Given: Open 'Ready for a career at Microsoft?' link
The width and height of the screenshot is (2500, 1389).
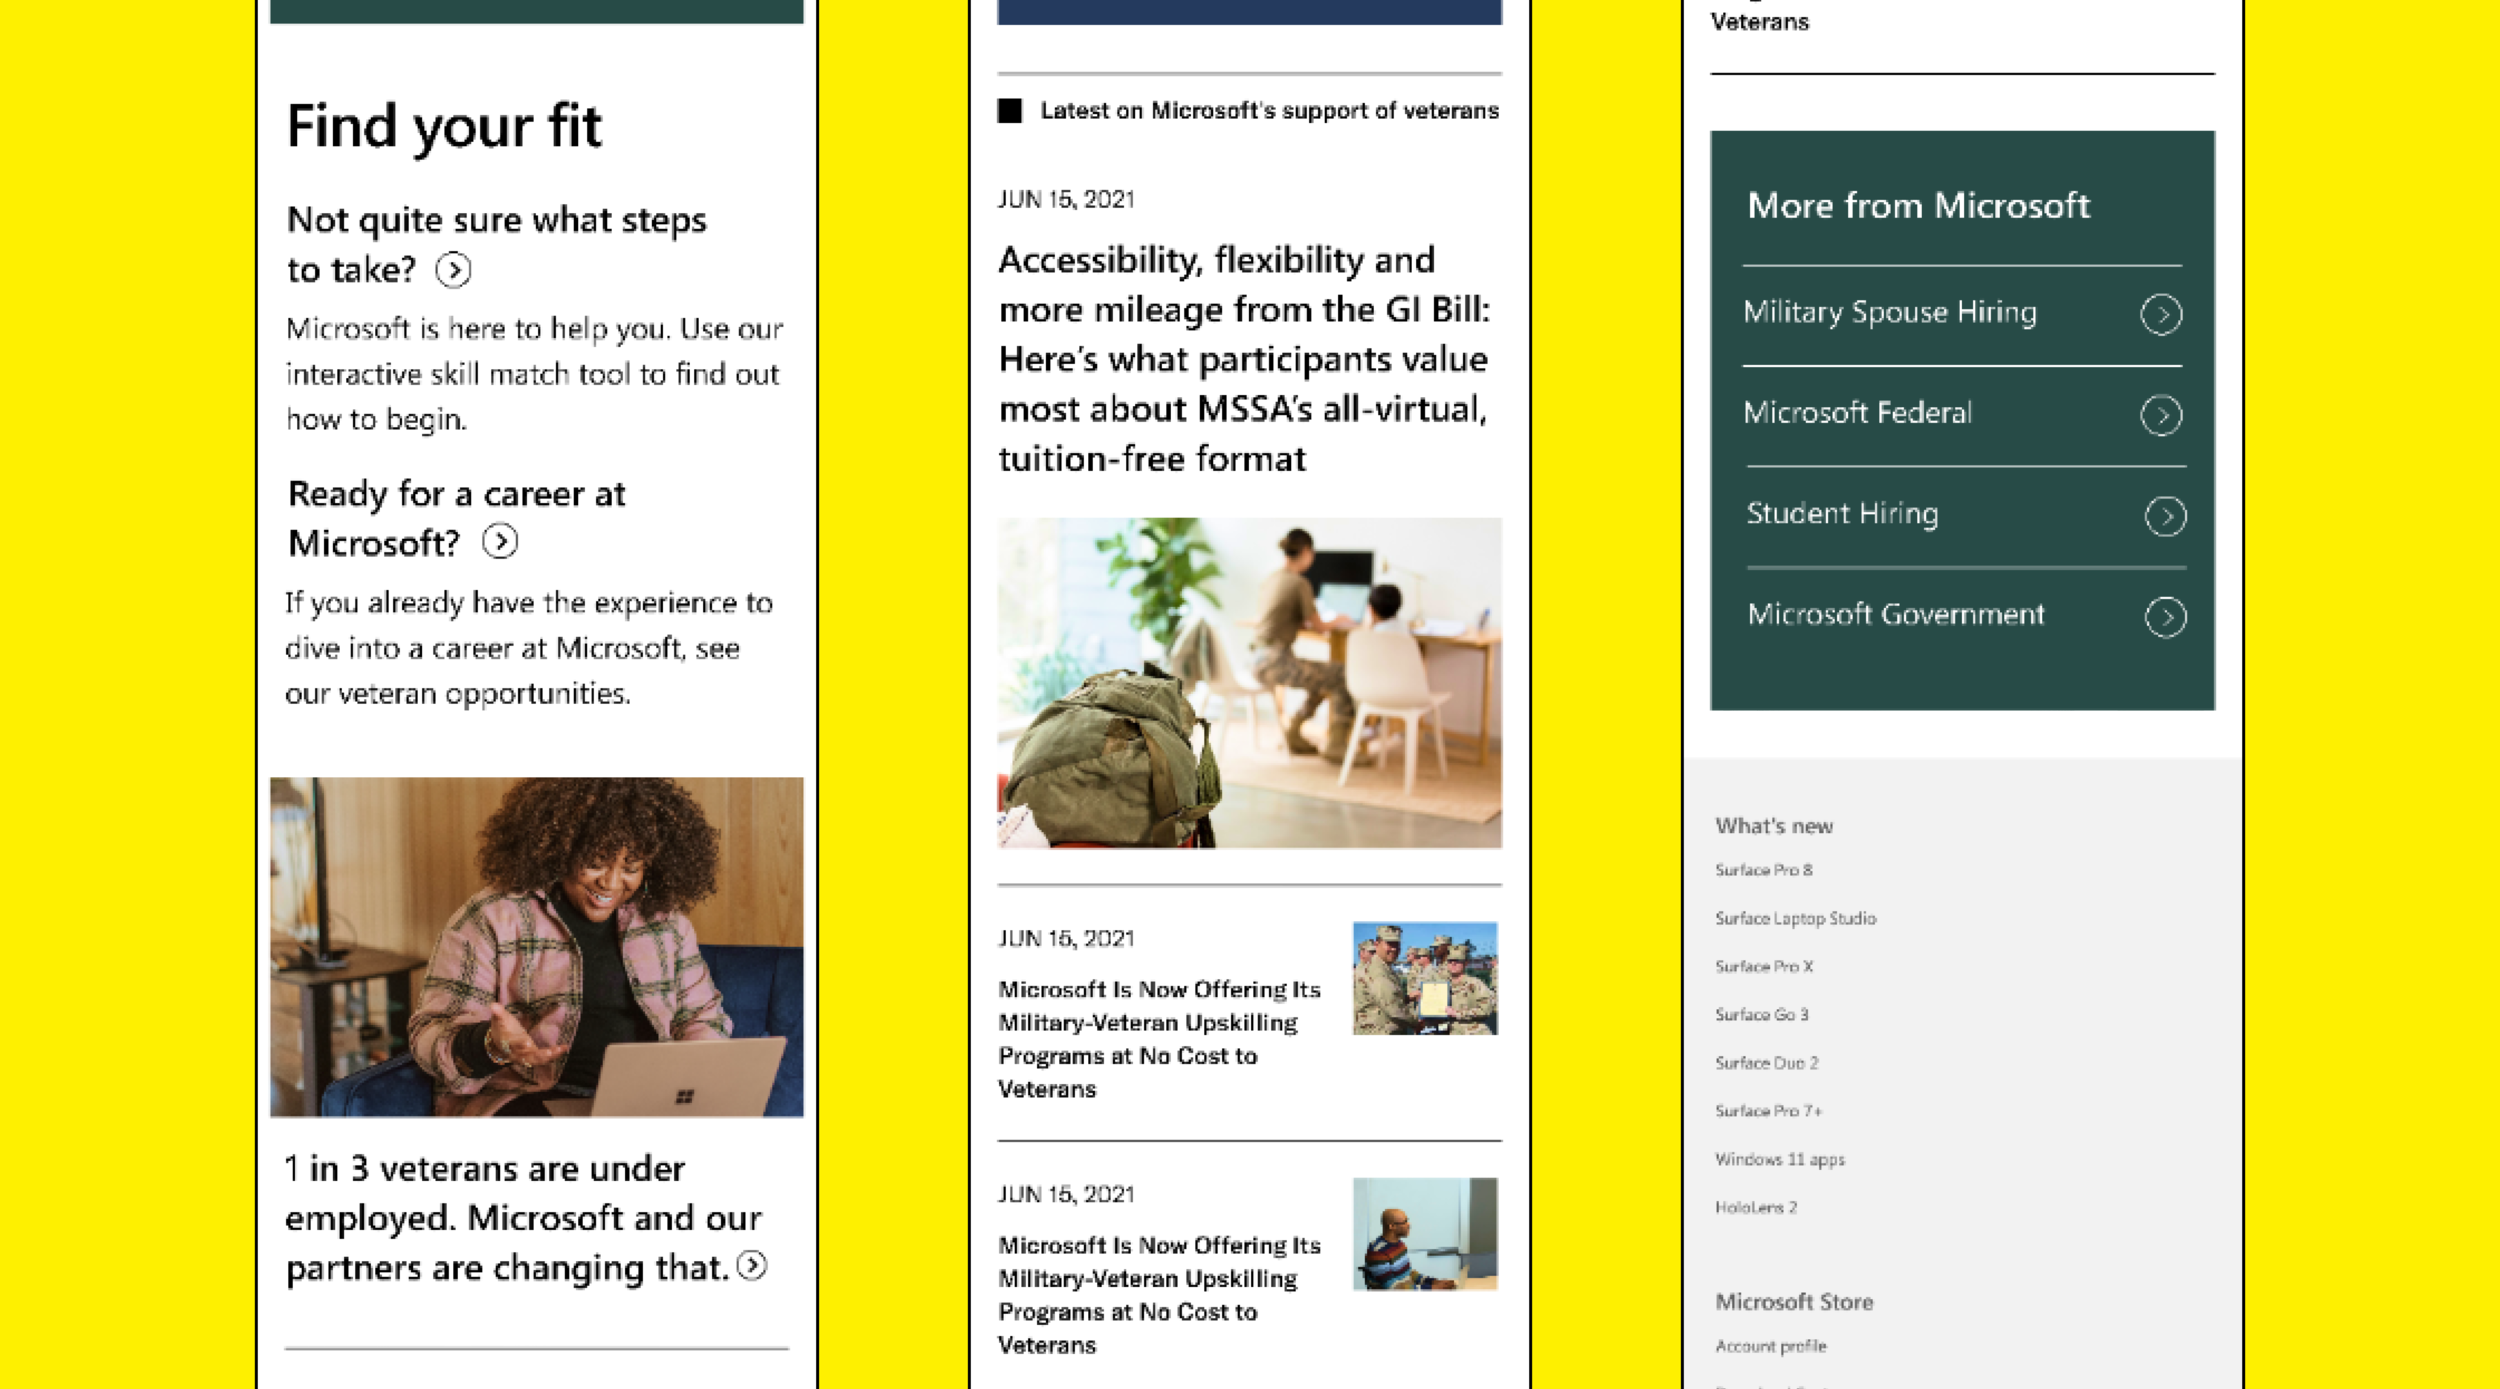Looking at the screenshot, I should point(456,518).
